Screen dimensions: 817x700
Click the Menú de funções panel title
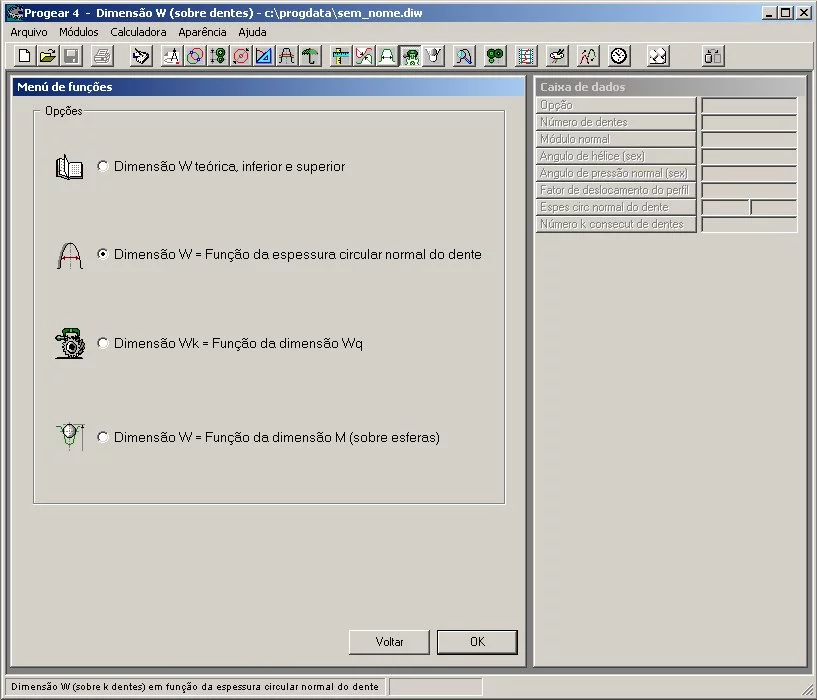pos(65,87)
